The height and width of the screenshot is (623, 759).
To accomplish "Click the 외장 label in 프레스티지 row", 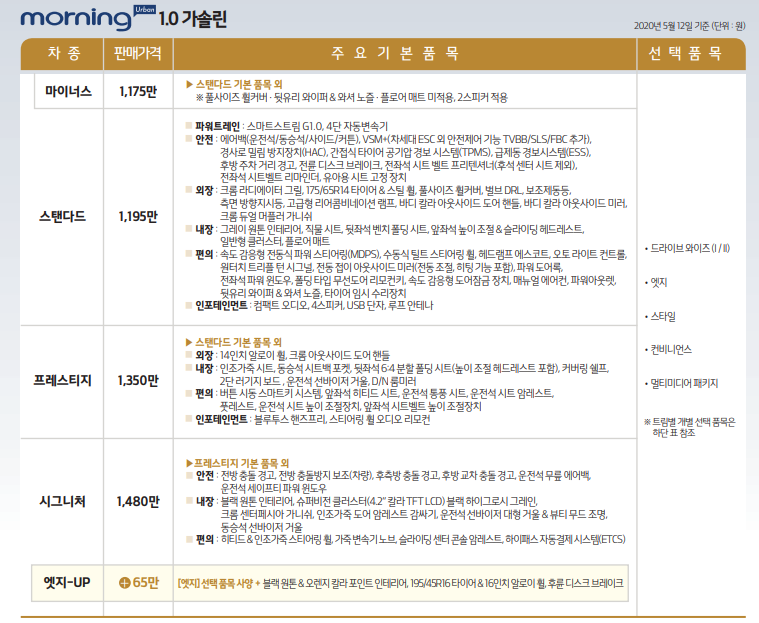I will pyautogui.click(x=204, y=355).
